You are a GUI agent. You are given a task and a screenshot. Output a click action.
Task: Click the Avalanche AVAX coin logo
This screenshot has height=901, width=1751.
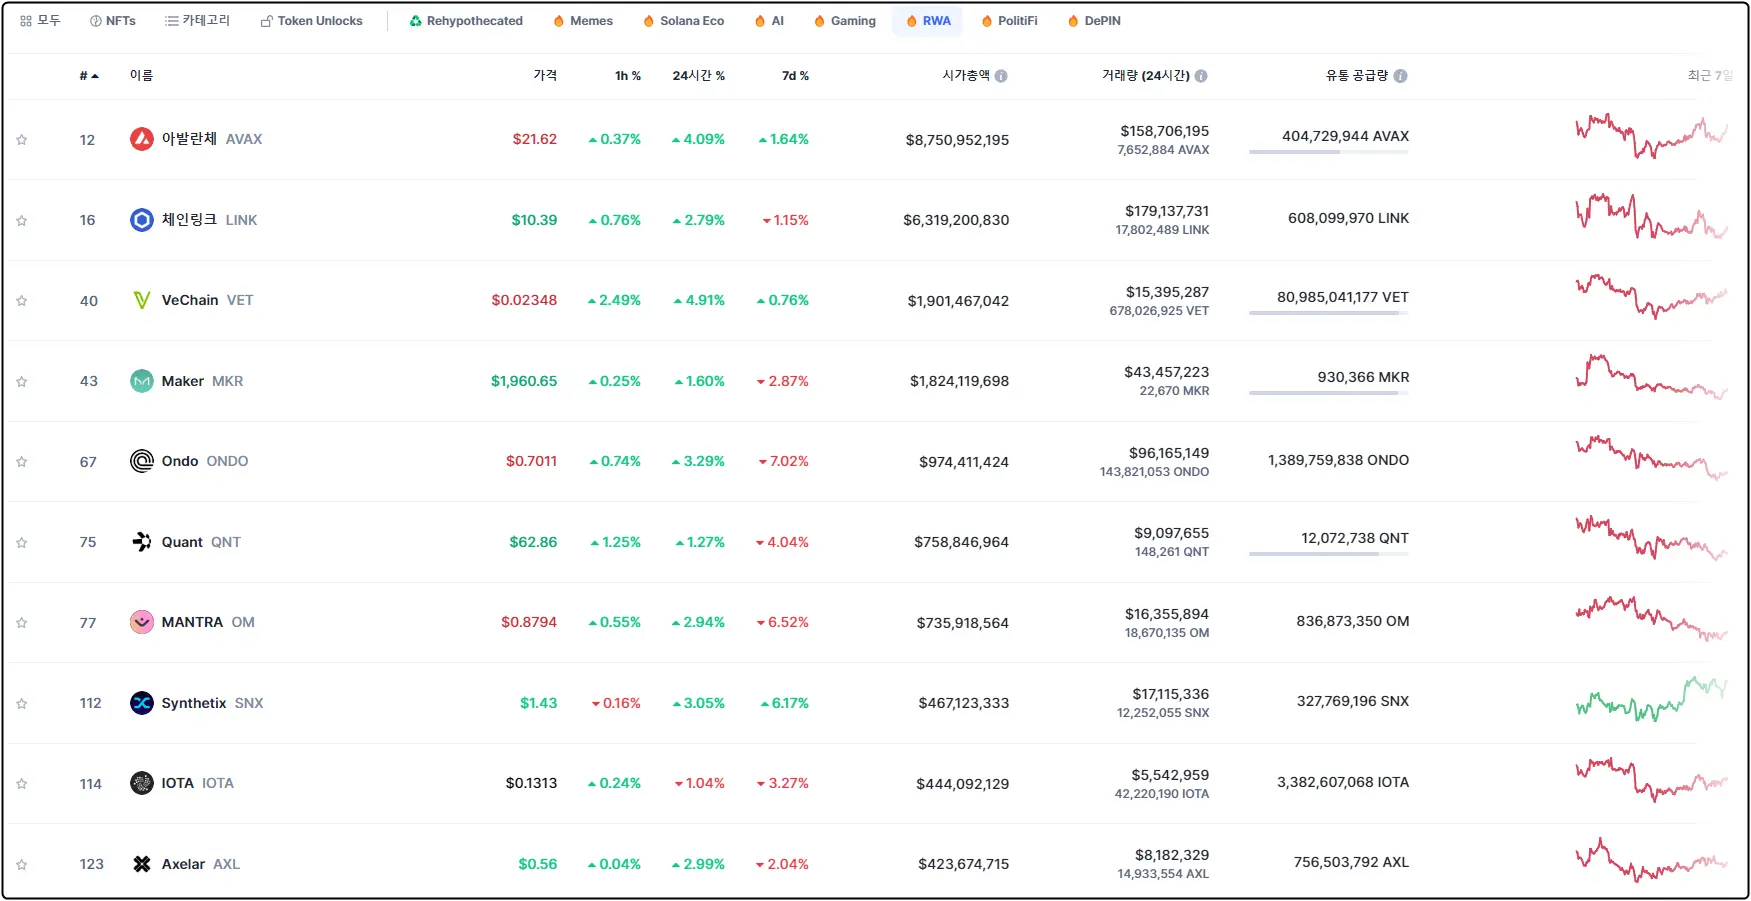pos(142,139)
